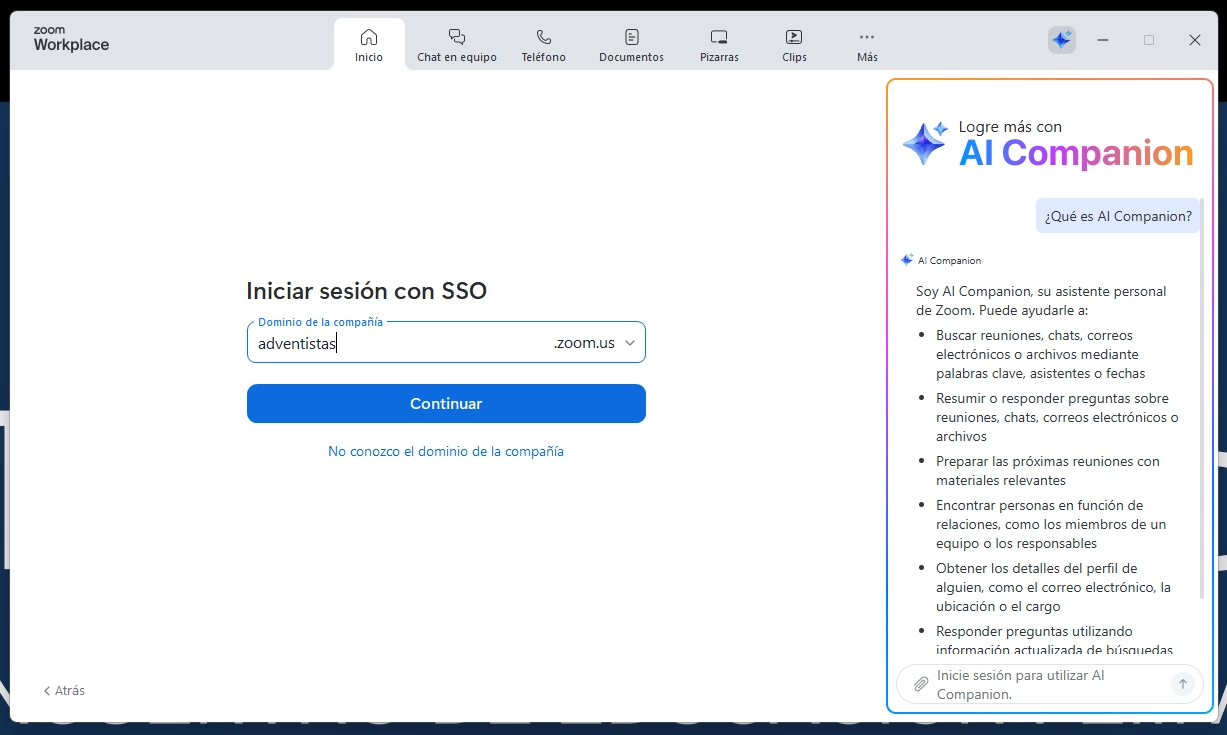The image size is (1227, 735).
Task: Open the Inicio home tab
Action: (x=369, y=45)
